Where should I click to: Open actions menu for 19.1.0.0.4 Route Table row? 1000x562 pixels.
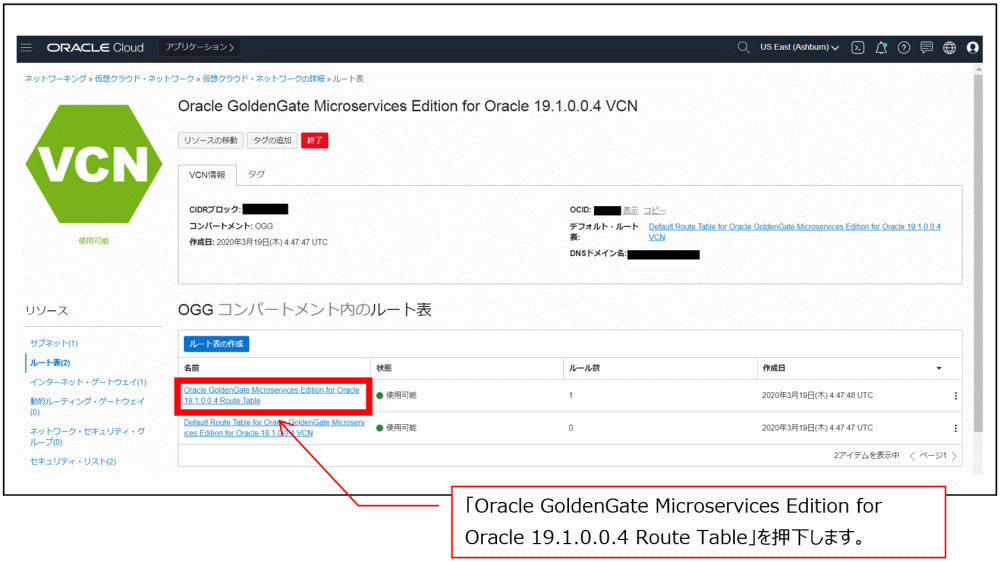[x=955, y=396]
